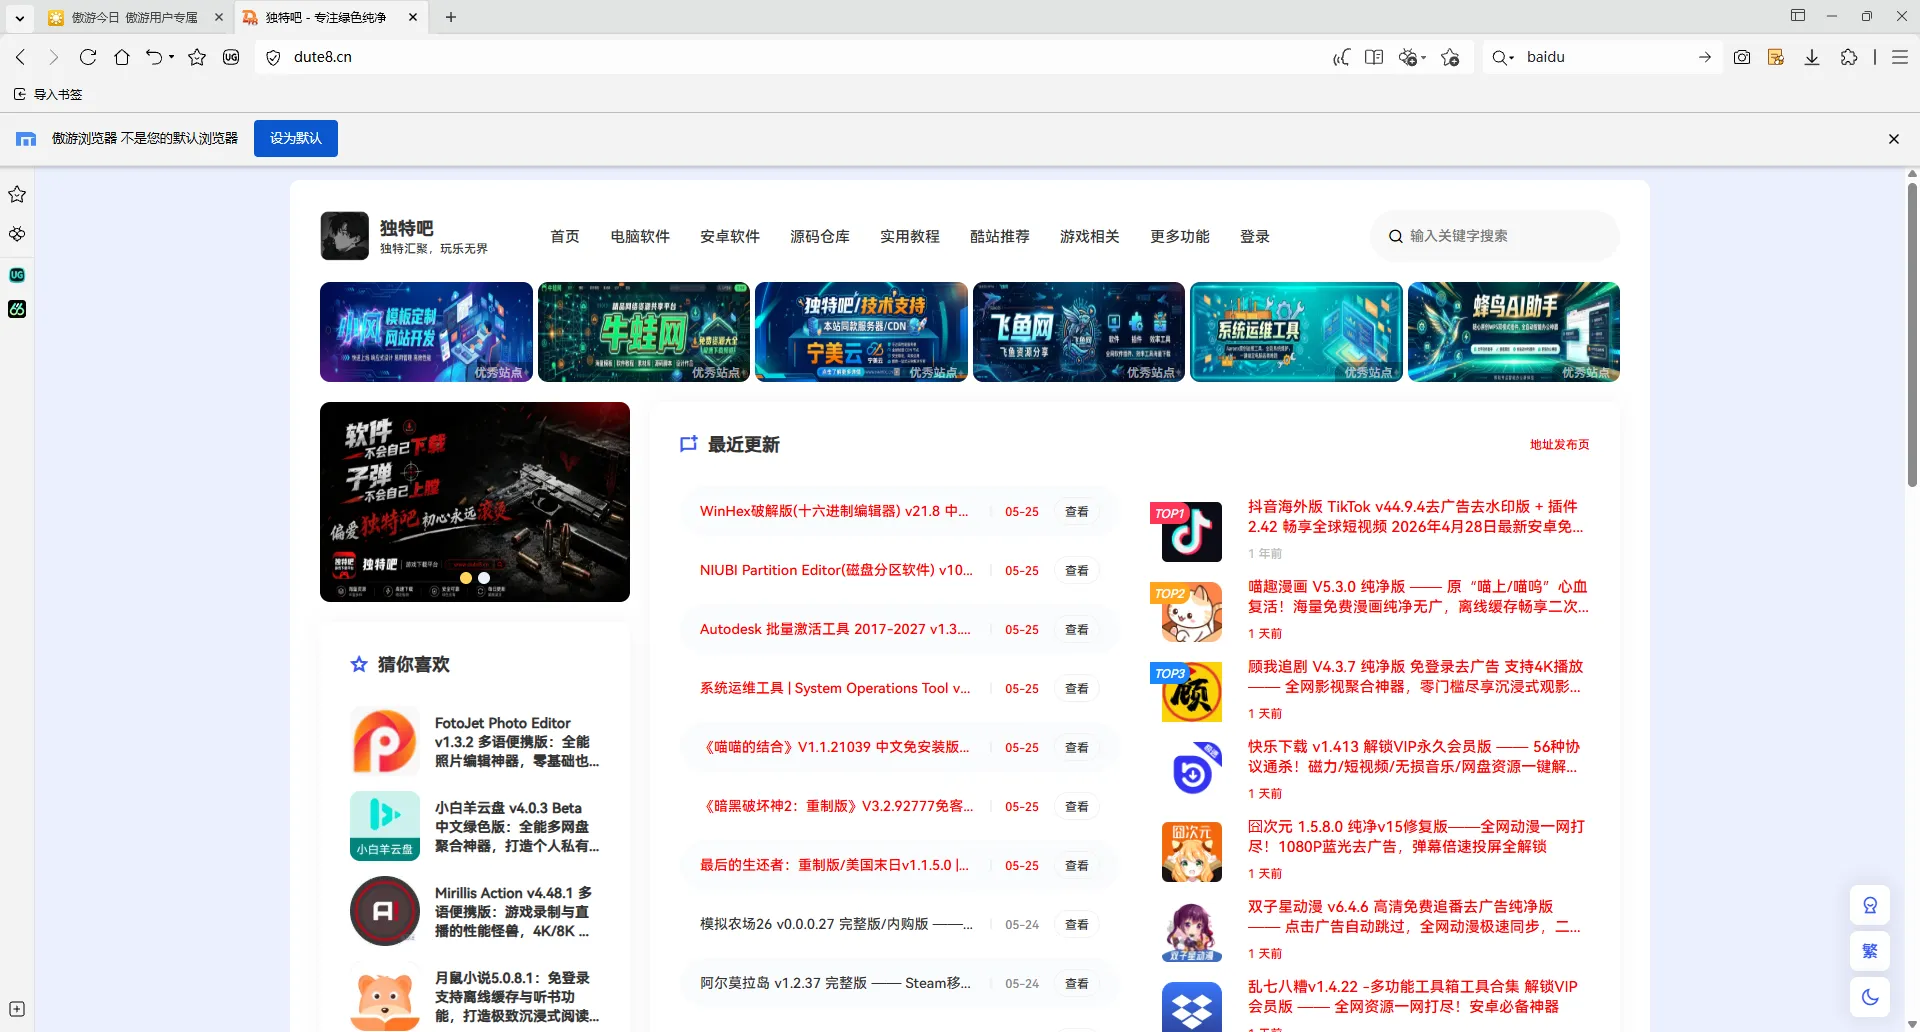The width and height of the screenshot is (1920, 1032).
Task: Open the 飞鱼网 banner
Action: (1079, 332)
